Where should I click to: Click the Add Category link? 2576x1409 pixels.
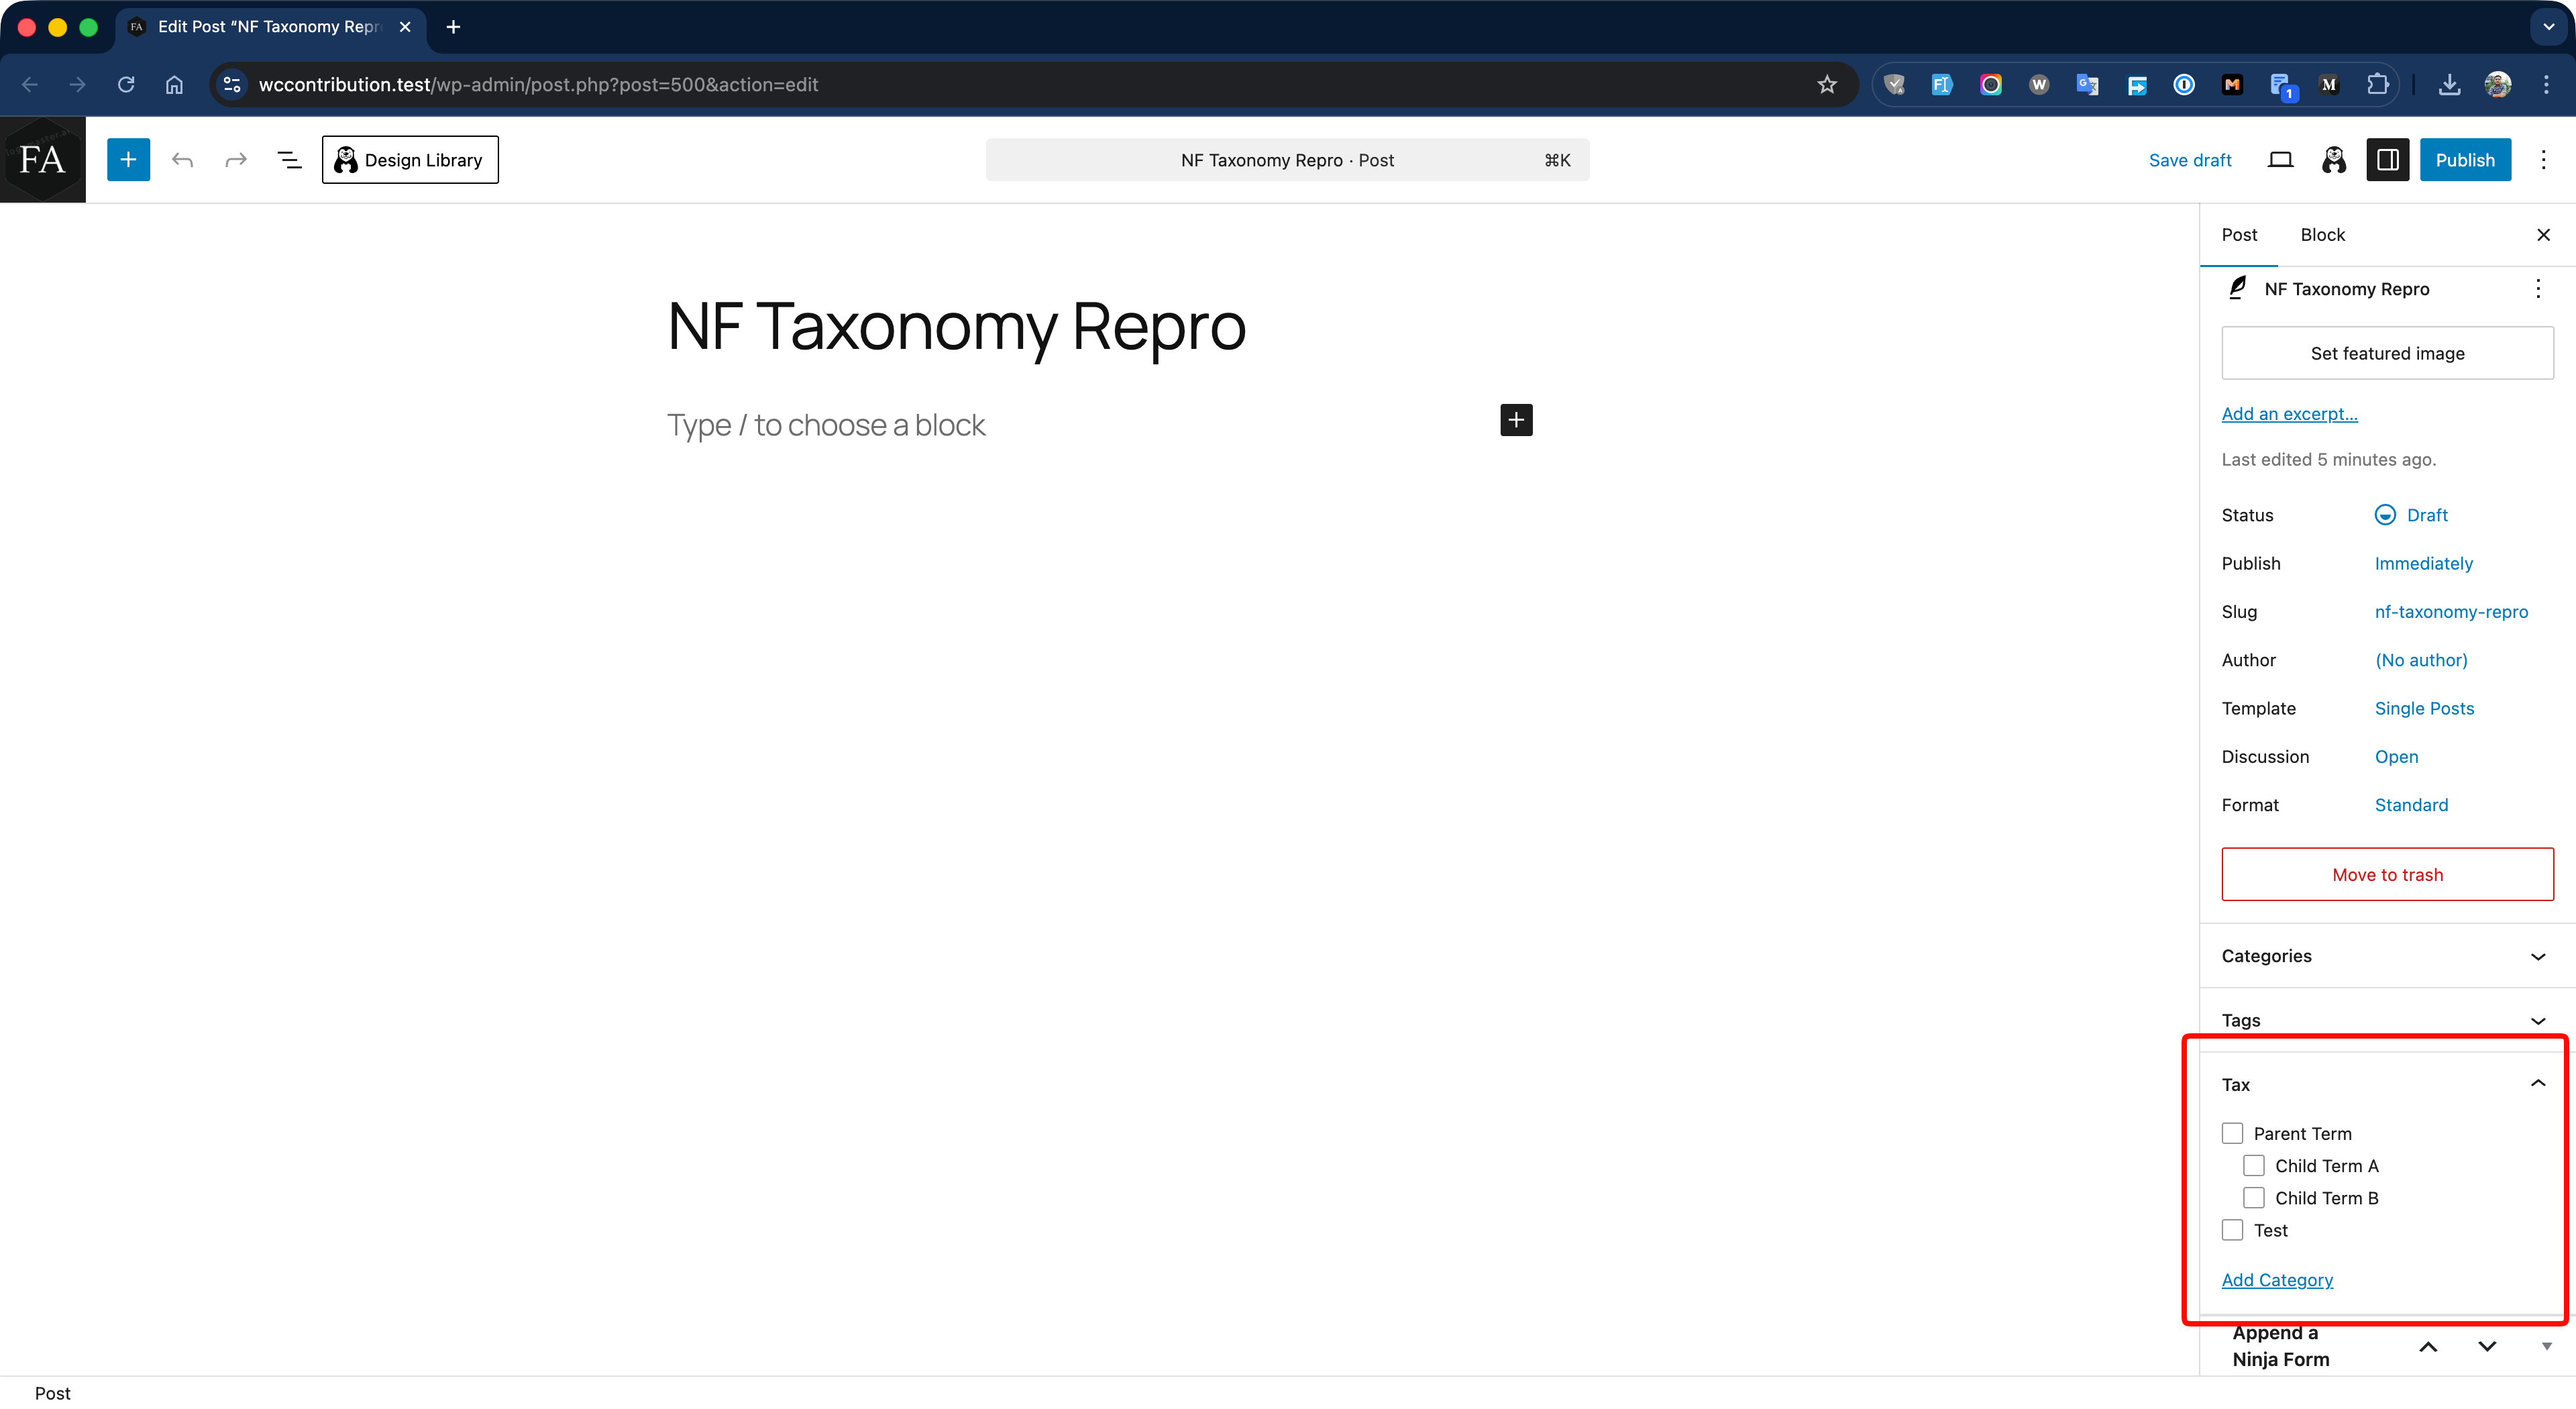(x=2277, y=1280)
